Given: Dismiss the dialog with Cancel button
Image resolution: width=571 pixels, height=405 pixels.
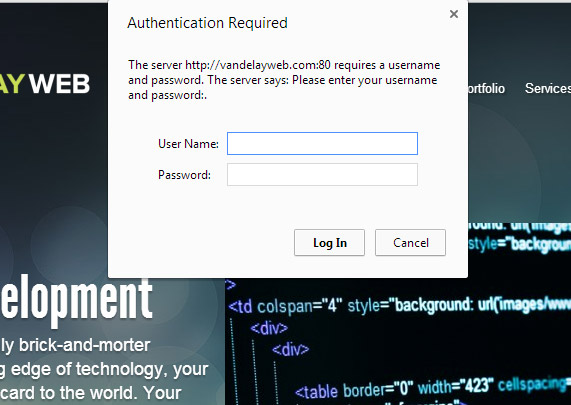Looking at the screenshot, I should (x=410, y=243).
